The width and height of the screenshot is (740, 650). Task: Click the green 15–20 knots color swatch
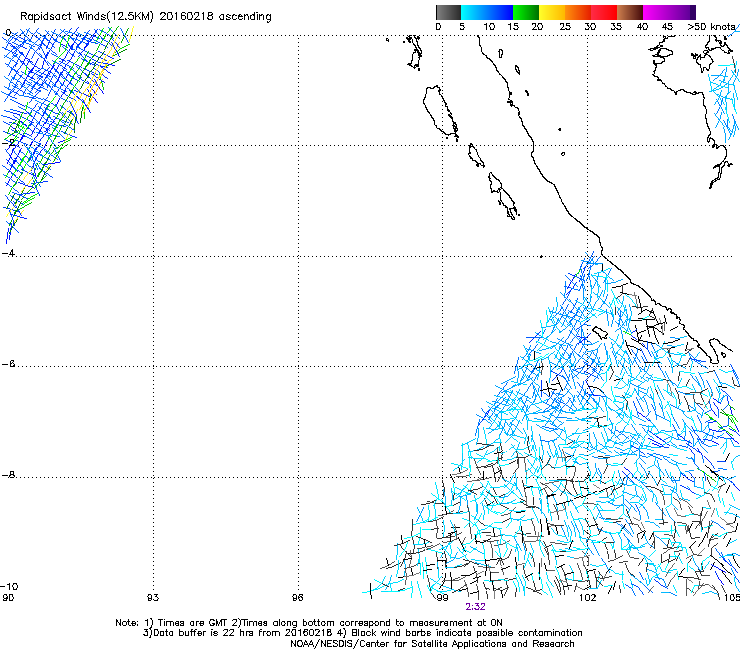pos(526,12)
